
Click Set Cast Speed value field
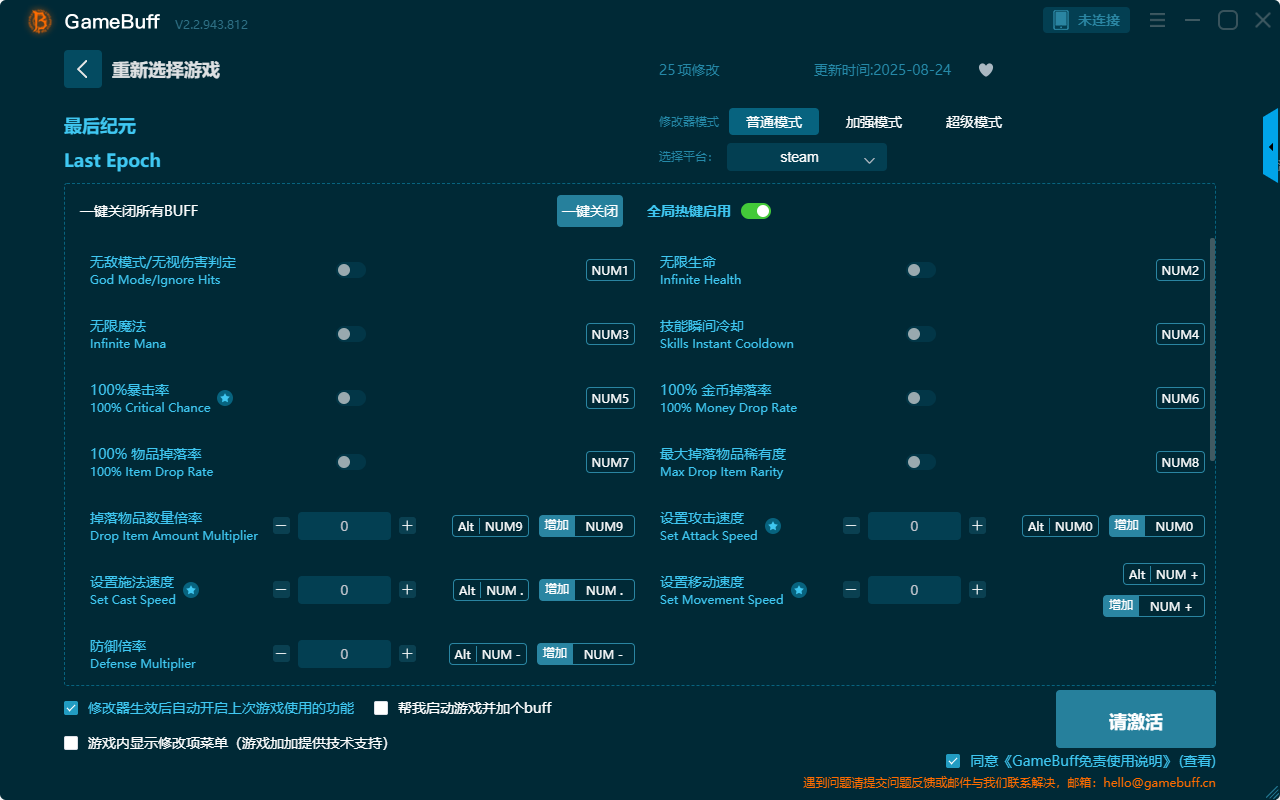point(344,590)
